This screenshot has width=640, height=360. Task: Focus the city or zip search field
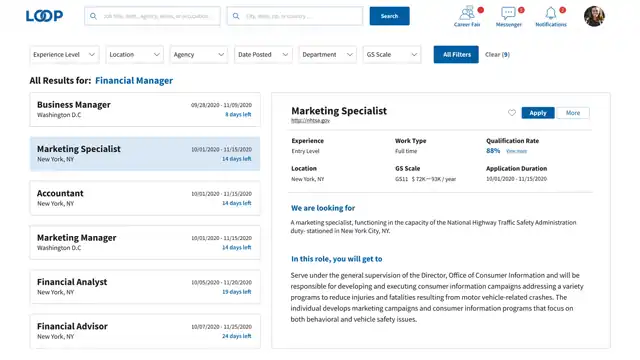click(295, 16)
